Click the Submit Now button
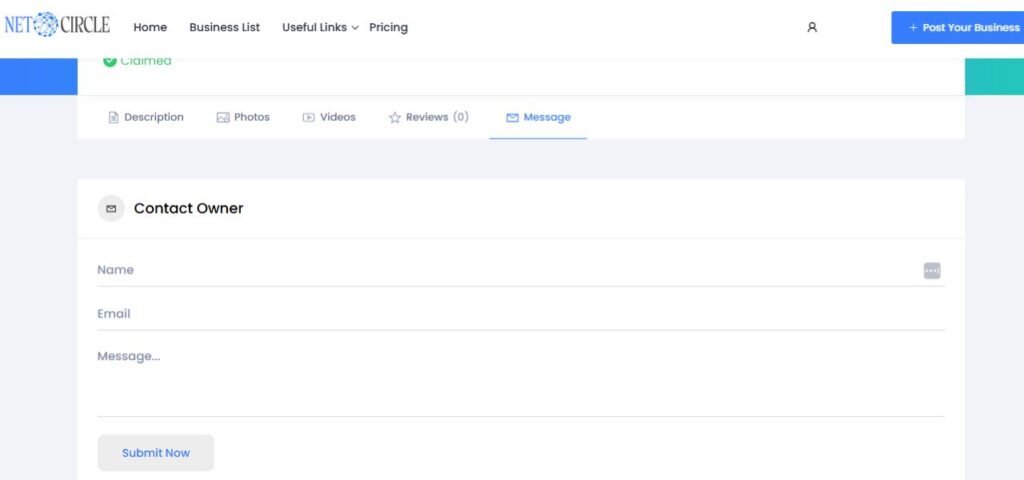1024x480 pixels. pos(155,453)
